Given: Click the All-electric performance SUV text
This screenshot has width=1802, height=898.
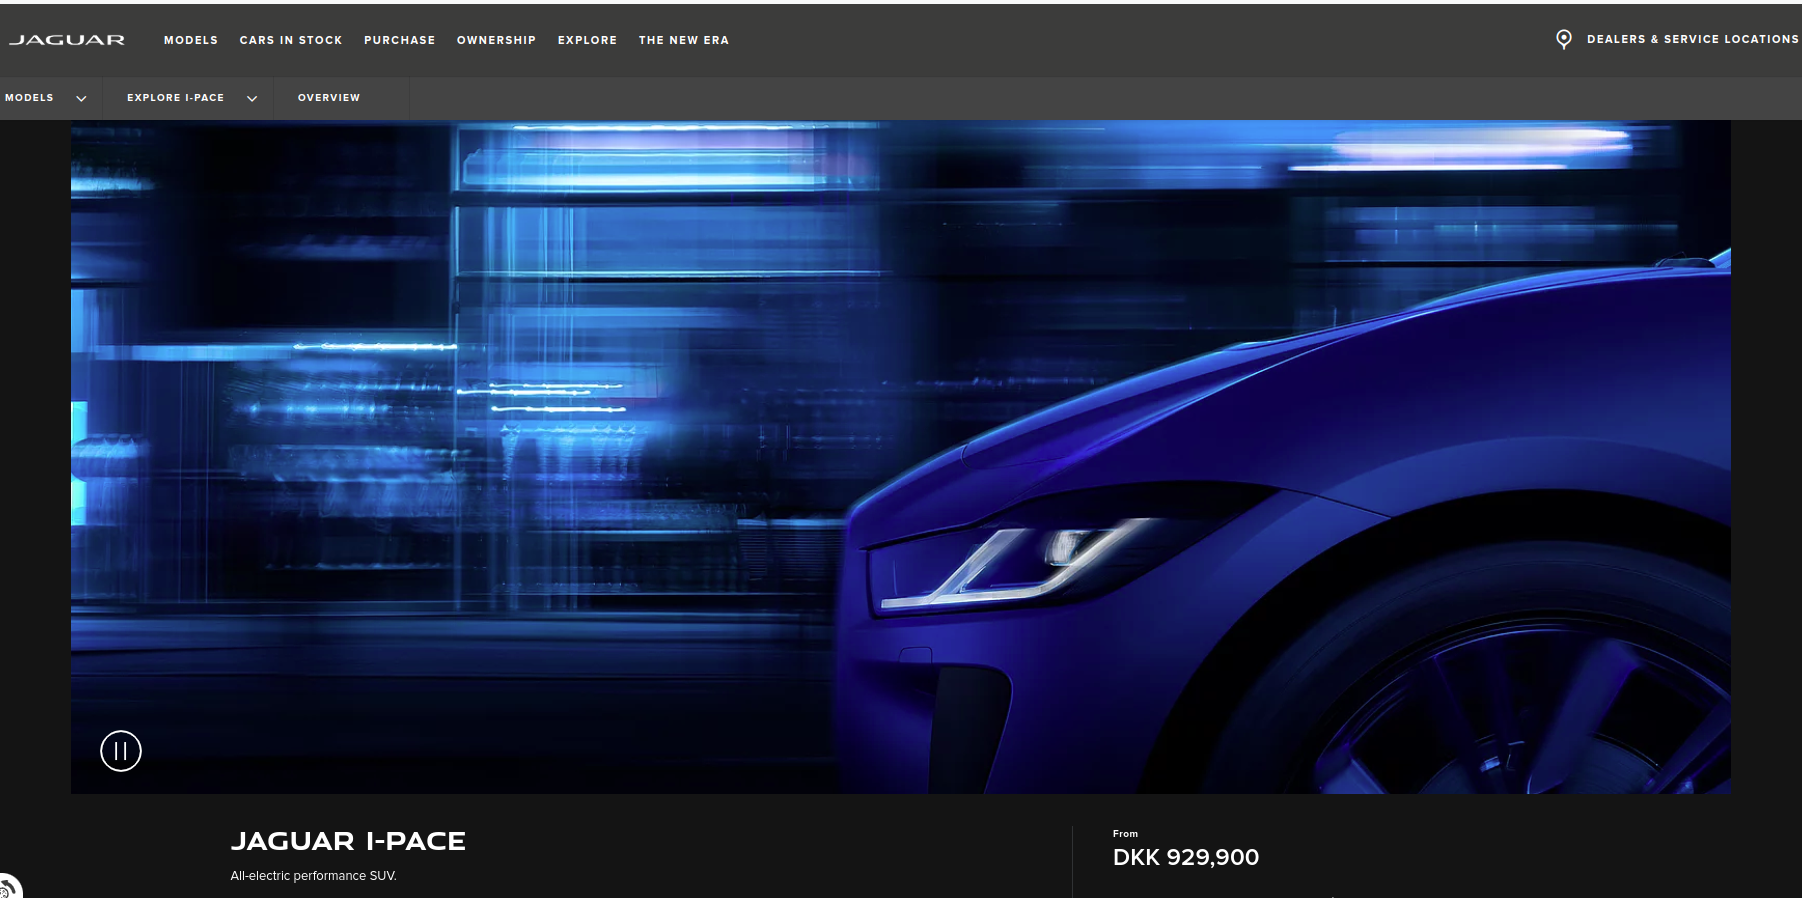Looking at the screenshot, I should coord(314,876).
